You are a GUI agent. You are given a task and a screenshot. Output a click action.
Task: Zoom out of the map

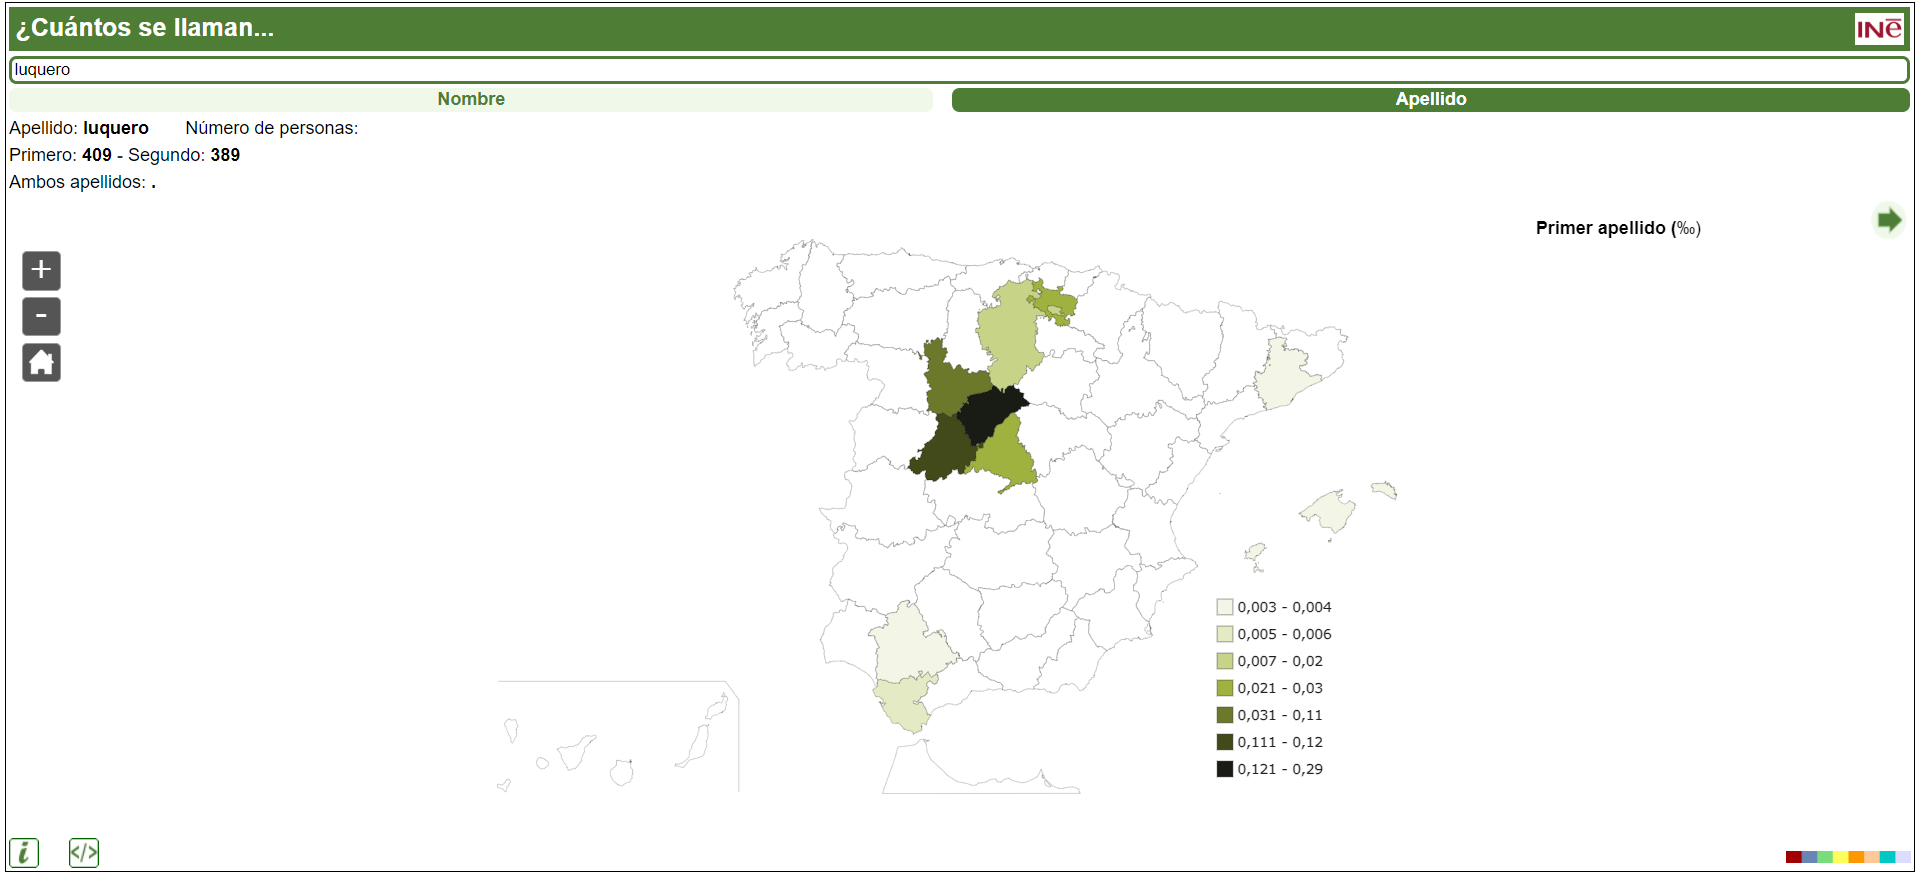[x=41, y=316]
